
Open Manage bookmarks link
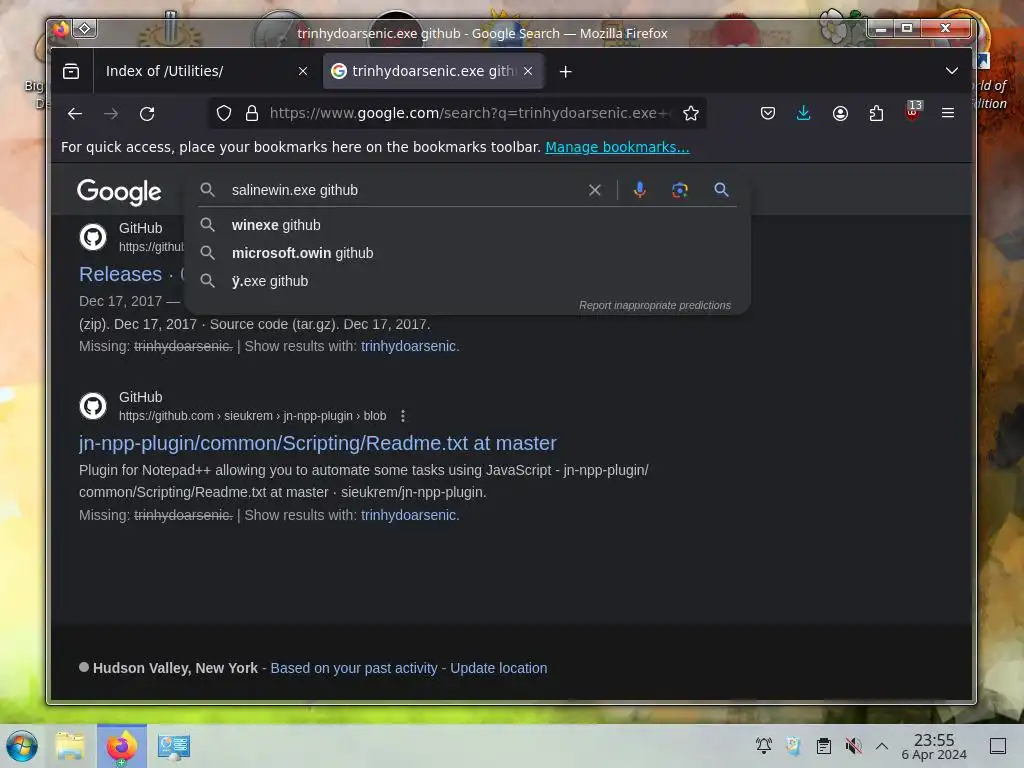617,148
